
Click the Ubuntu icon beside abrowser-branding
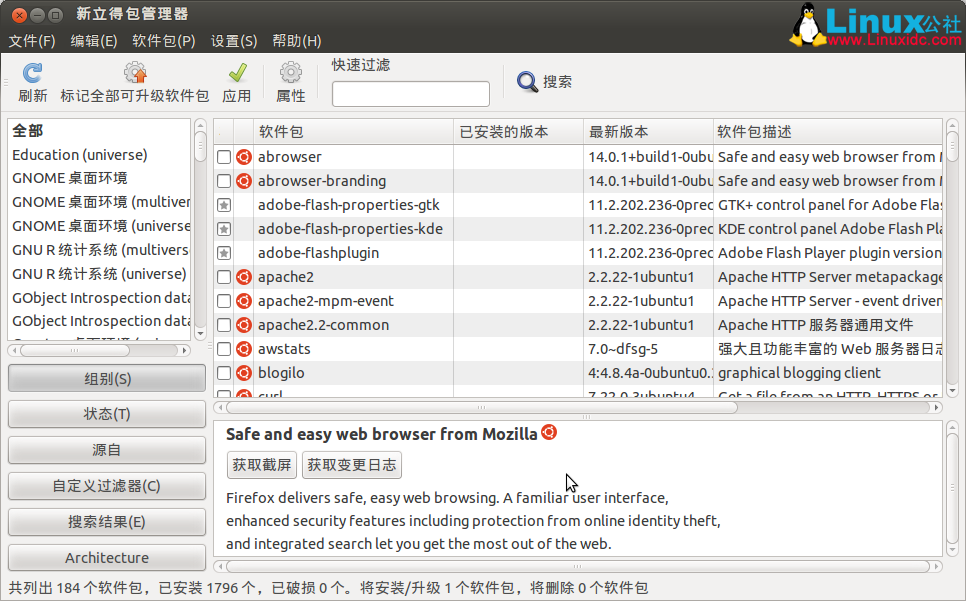click(244, 181)
